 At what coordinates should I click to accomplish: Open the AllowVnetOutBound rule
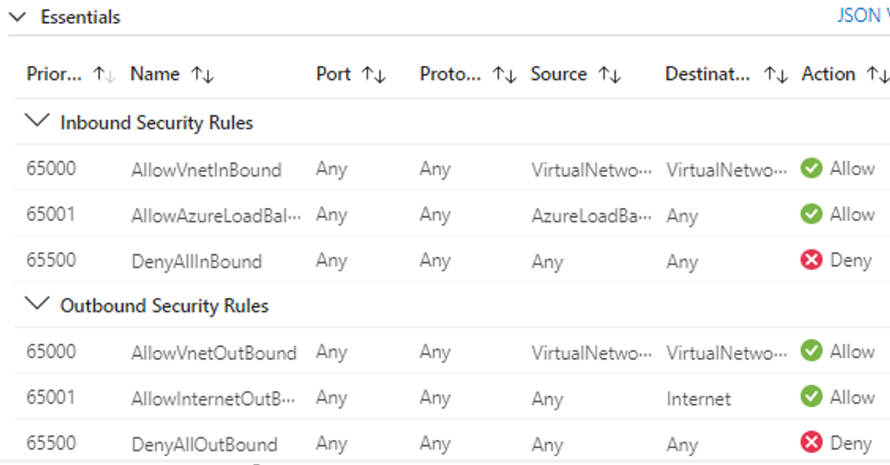point(213,352)
